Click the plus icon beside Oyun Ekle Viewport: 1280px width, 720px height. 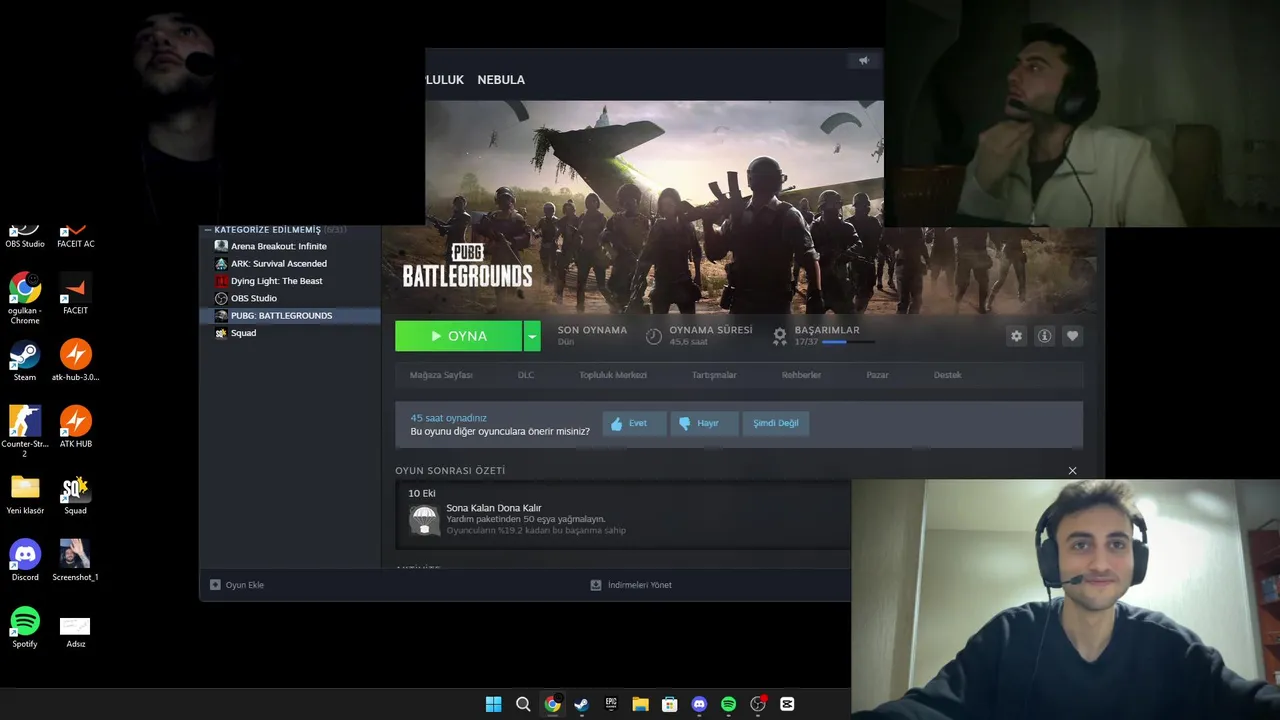(215, 585)
